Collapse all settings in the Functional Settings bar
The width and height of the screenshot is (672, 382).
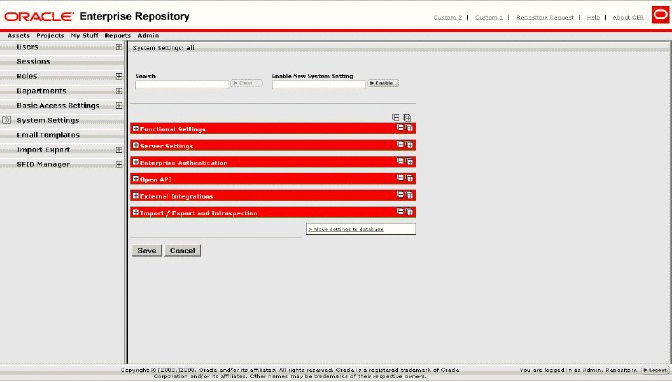tap(400, 127)
